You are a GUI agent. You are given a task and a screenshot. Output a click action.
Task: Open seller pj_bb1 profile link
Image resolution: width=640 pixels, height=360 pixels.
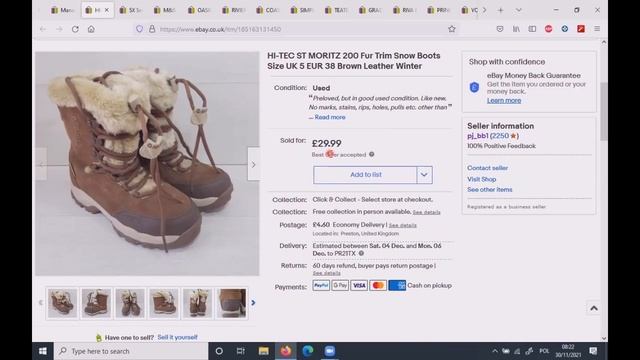point(478,136)
